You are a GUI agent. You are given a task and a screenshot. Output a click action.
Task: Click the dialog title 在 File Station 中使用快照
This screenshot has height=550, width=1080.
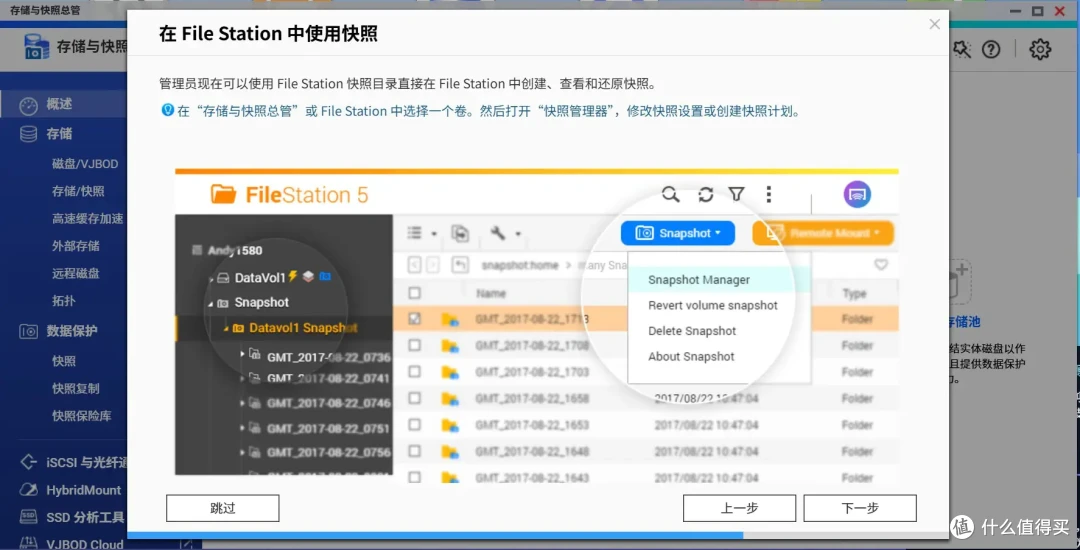tap(268, 34)
